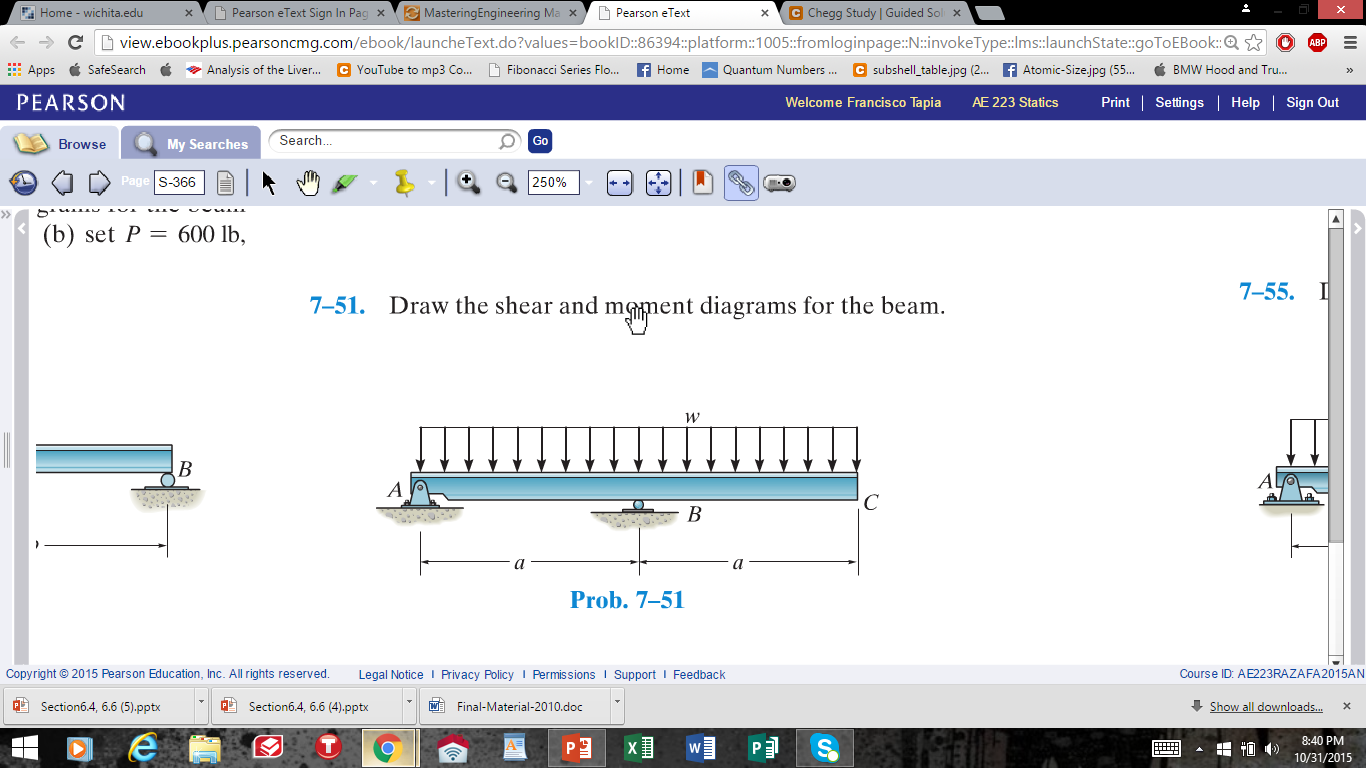Open the Settings link
Viewport: 1366px width, 768px height.
point(1180,102)
